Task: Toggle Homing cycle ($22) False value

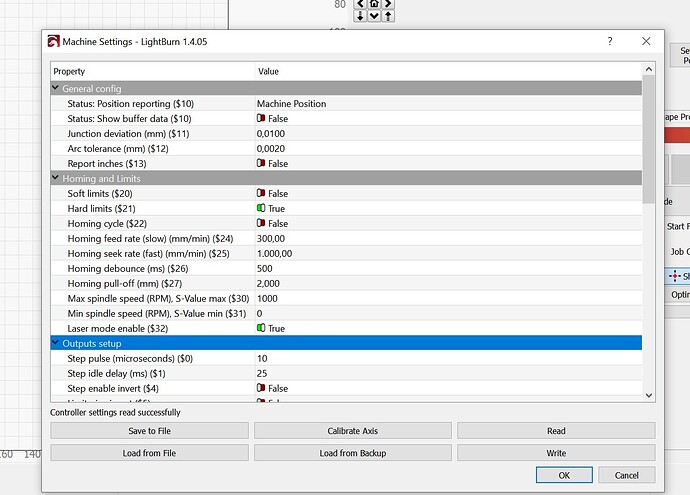Action: point(272,223)
